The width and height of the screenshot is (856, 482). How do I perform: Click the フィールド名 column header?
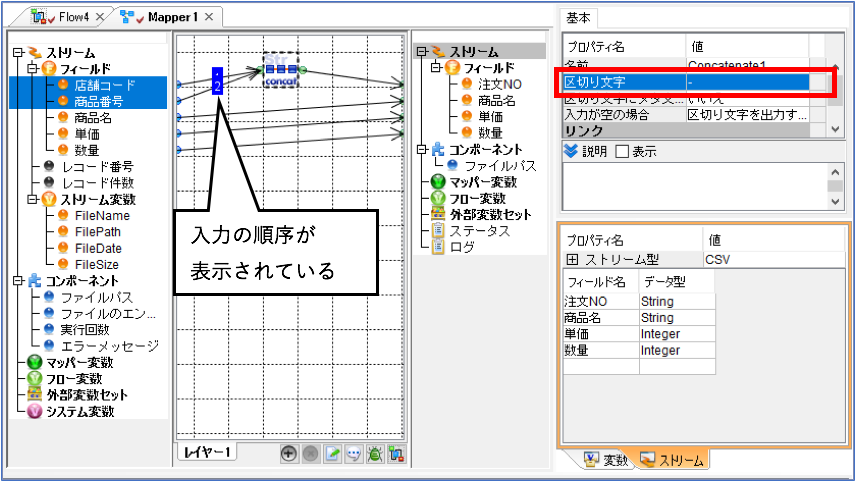click(x=601, y=282)
